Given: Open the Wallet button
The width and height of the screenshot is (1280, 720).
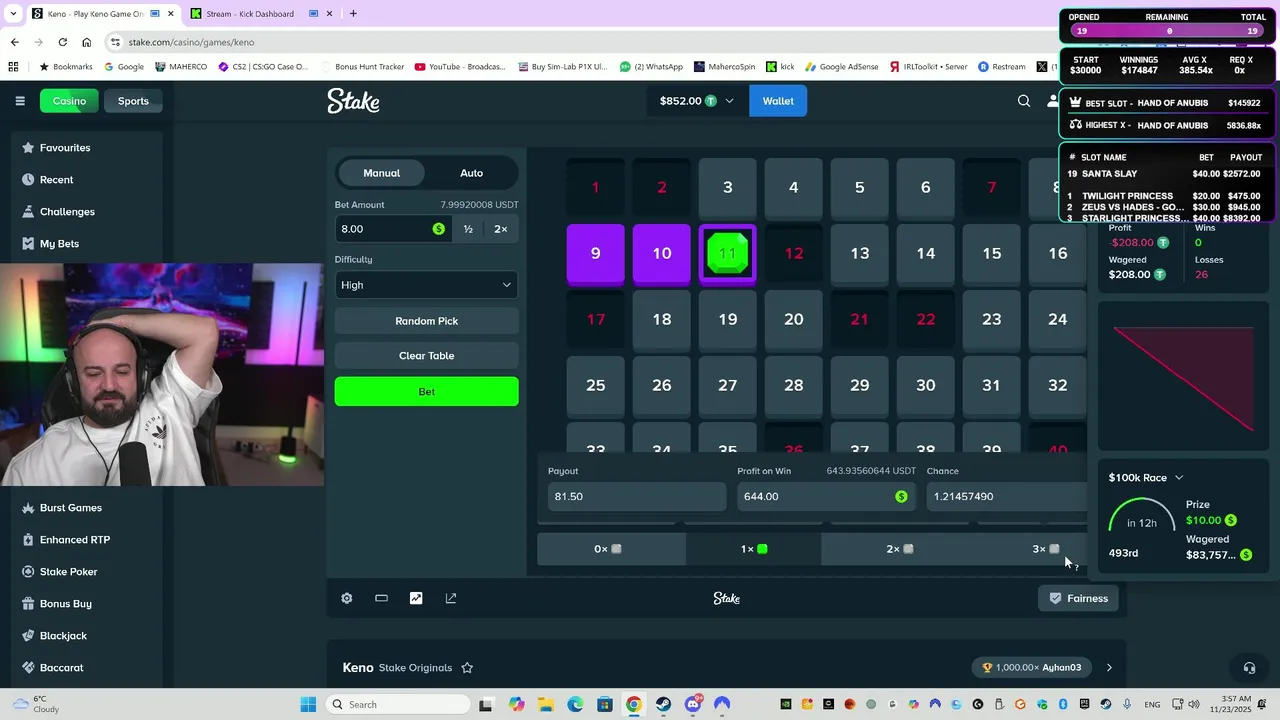Looking at the screenshot, I should [x=778, y=101].
